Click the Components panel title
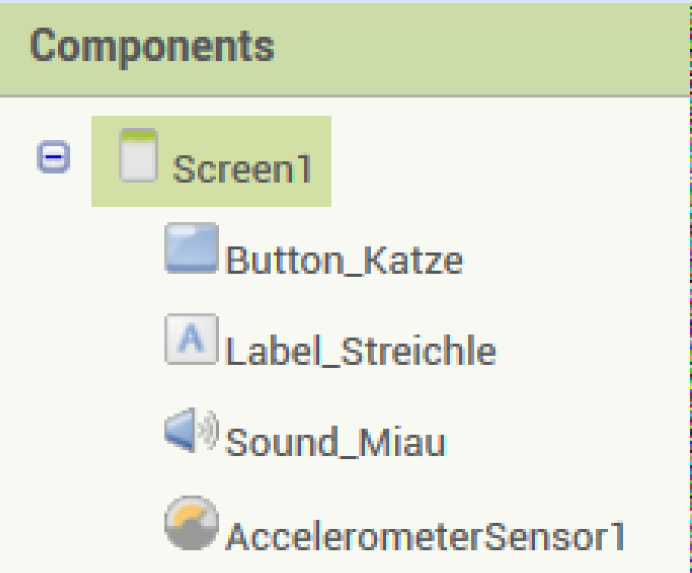Image resolution: width=692 pixels, height=573 pixels. tap(152, 46)
